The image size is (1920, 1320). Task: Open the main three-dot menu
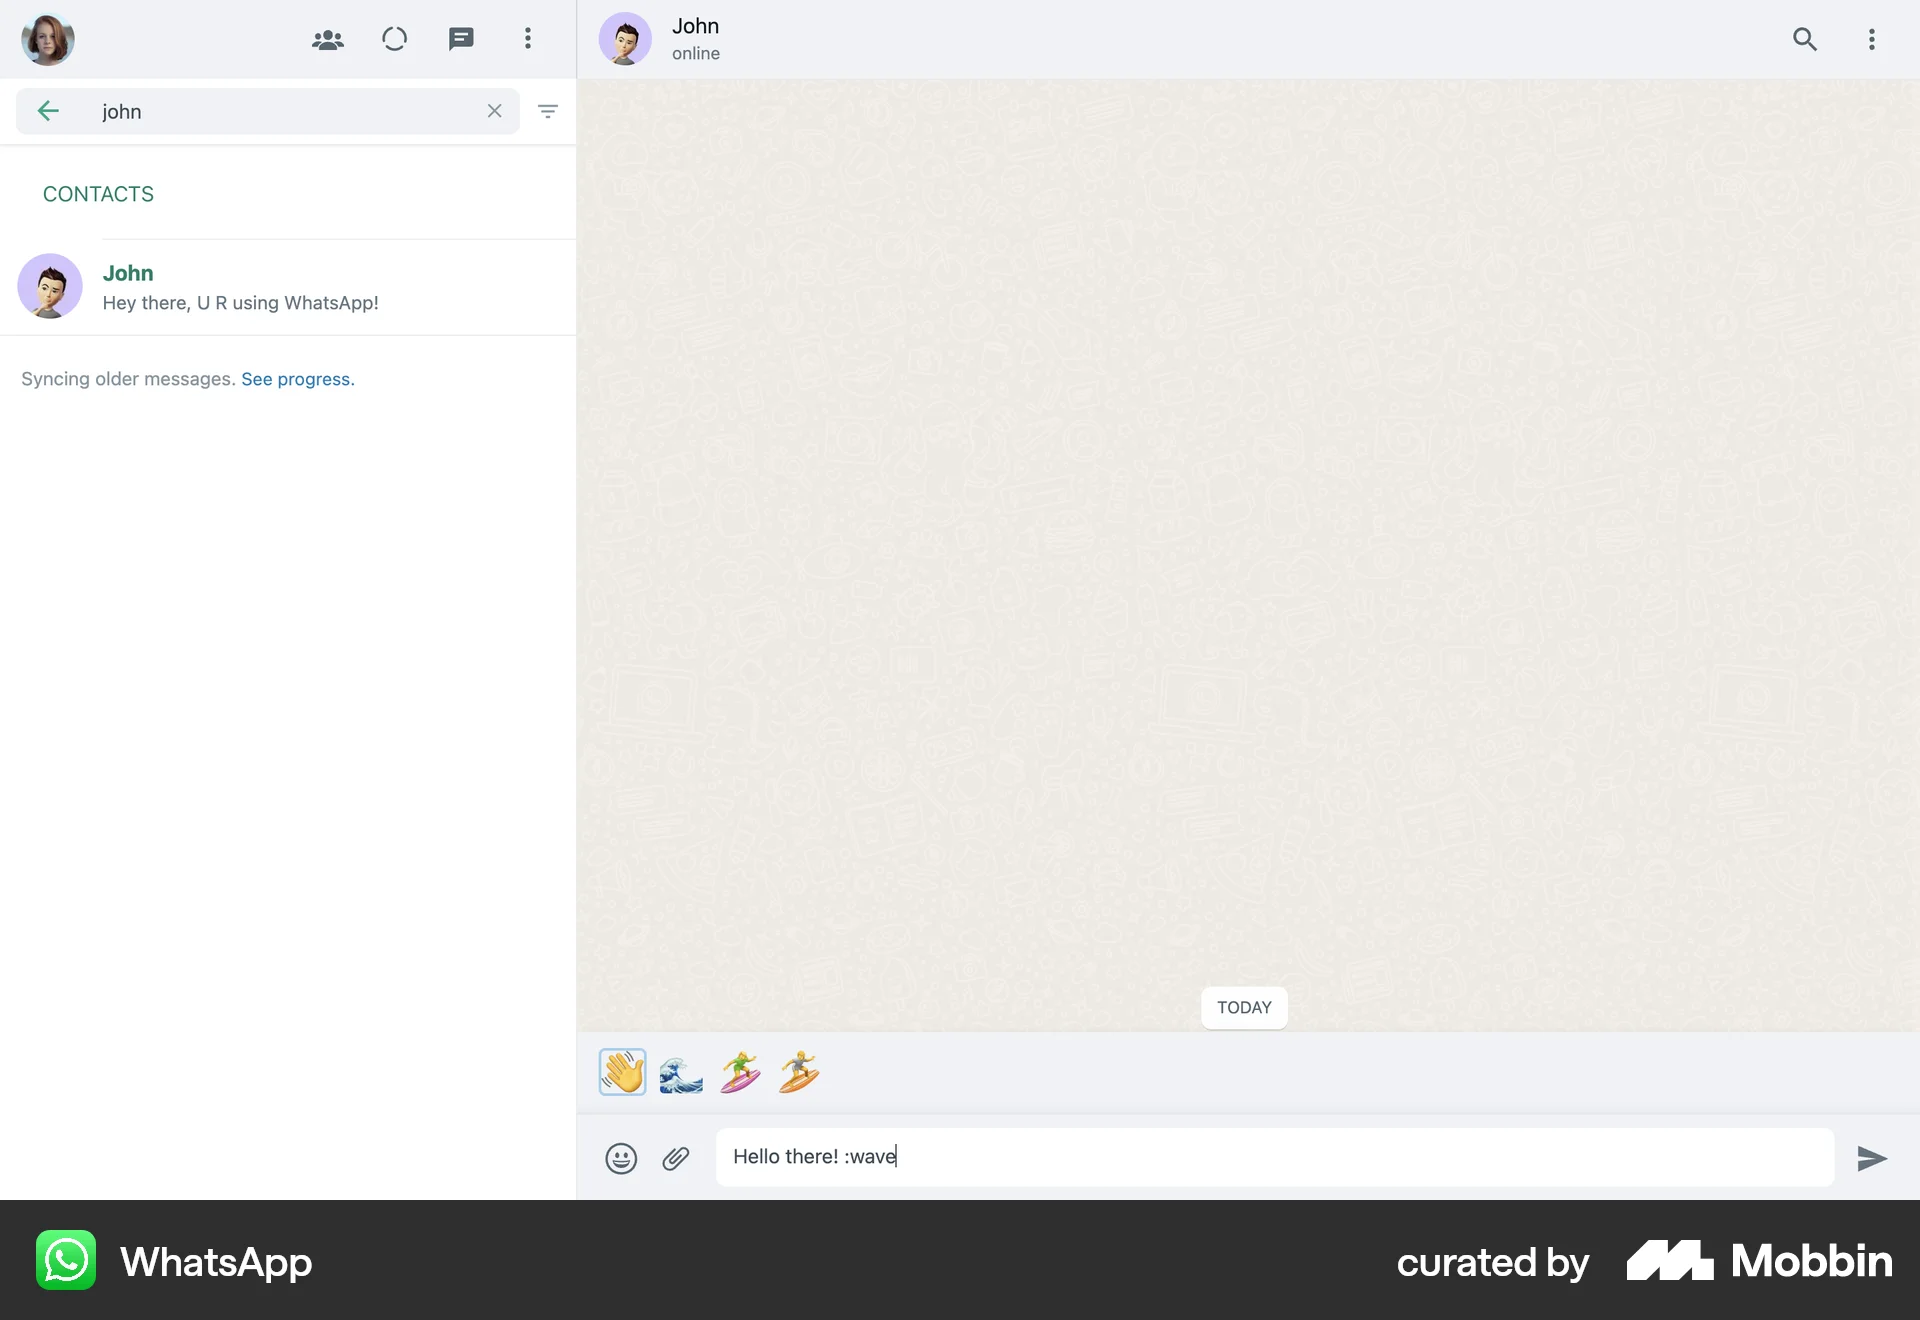pos(527,39)
